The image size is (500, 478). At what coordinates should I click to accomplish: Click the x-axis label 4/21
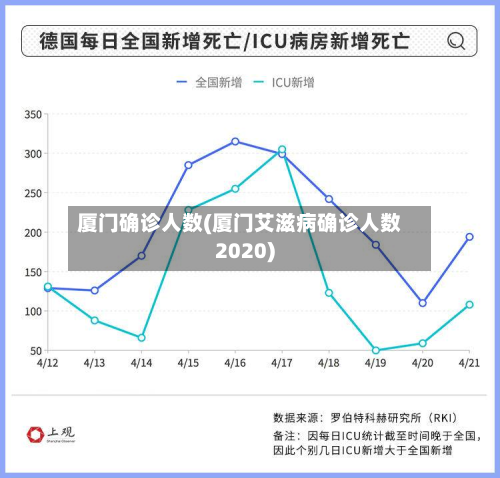point(469,363)
